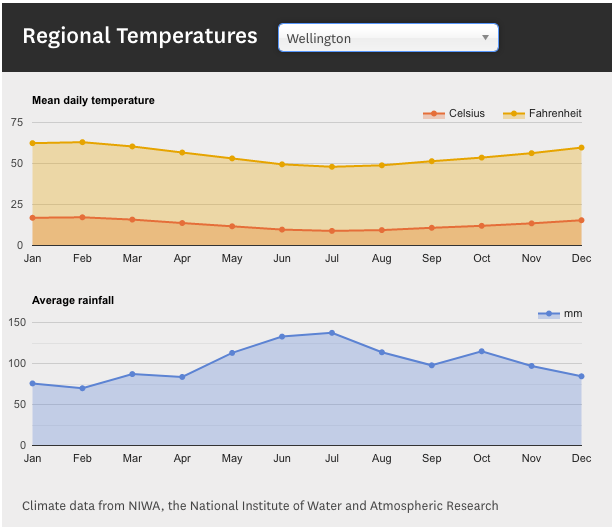
Task: Click the Regional Temperatures heading
Action: point(140,36)
